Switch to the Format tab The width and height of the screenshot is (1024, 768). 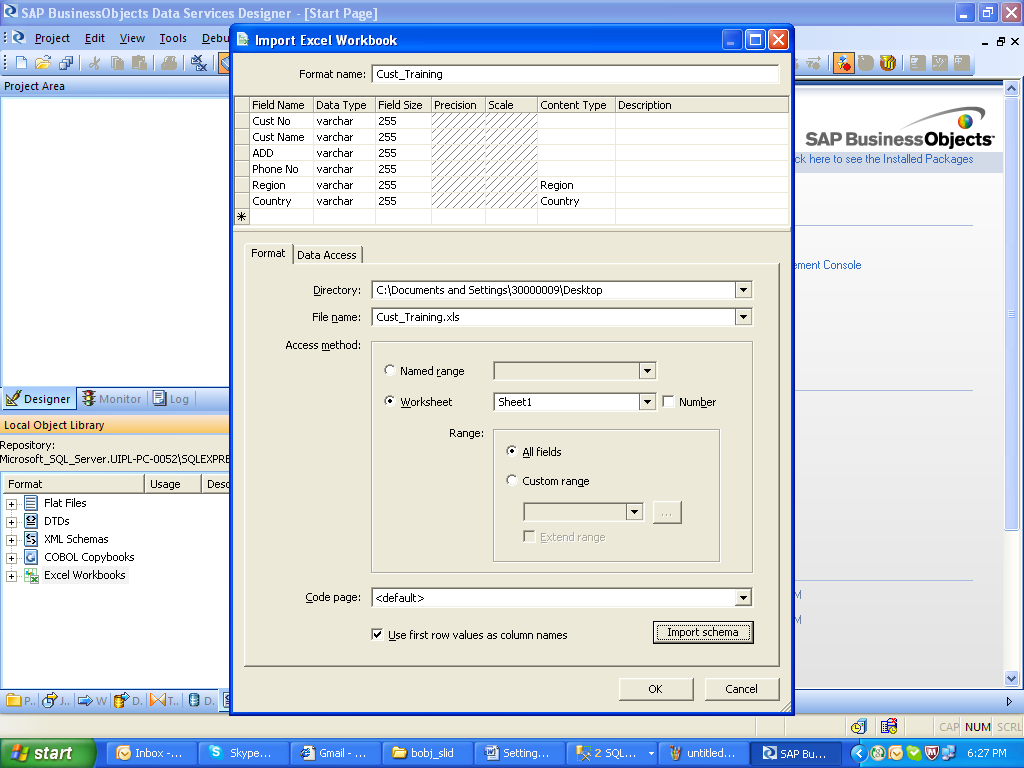[x=268, y=253]
